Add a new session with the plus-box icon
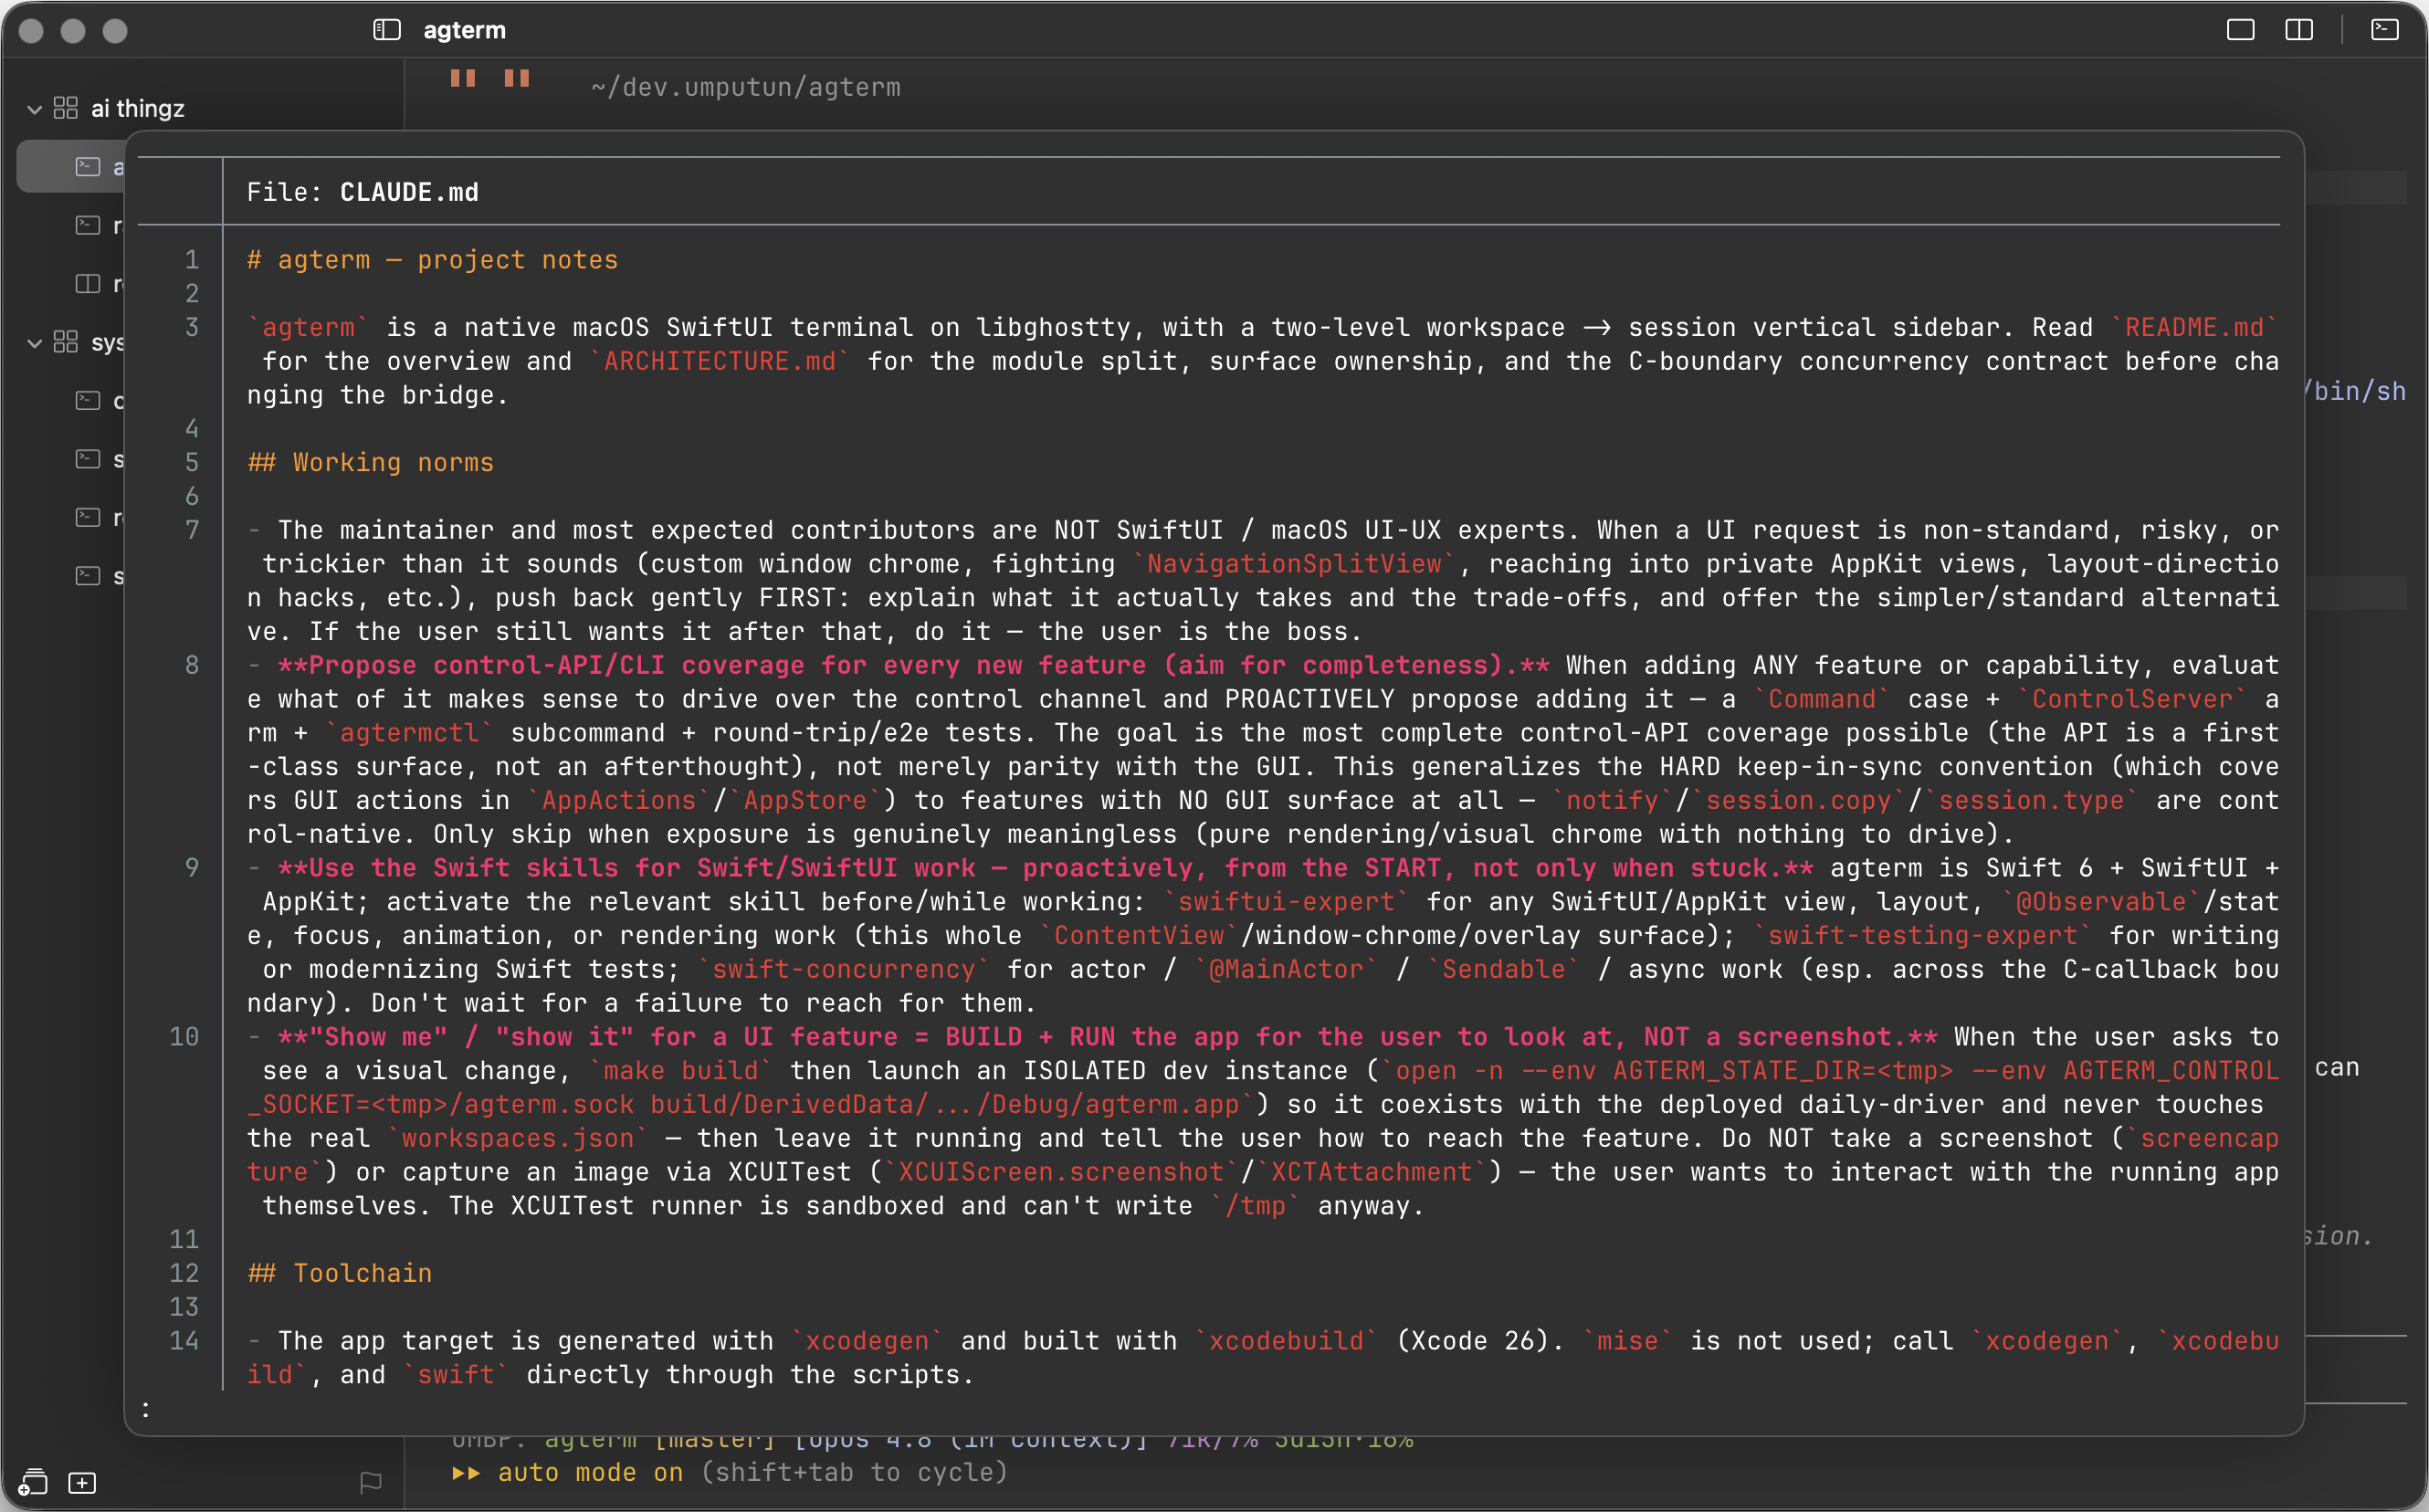The width and height of the screenshot is (2429, 1512). pos(82,1482)
